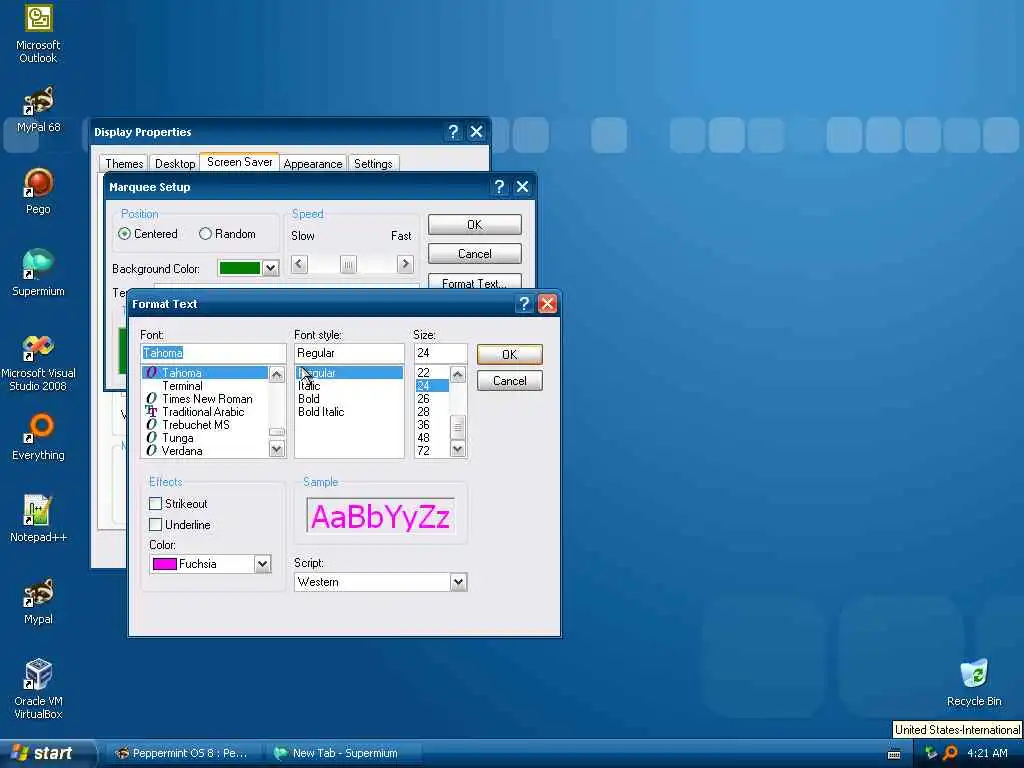This screenshot has width=1024, height=768.
Task: Open the Windows start button
Action: point(44,753)
